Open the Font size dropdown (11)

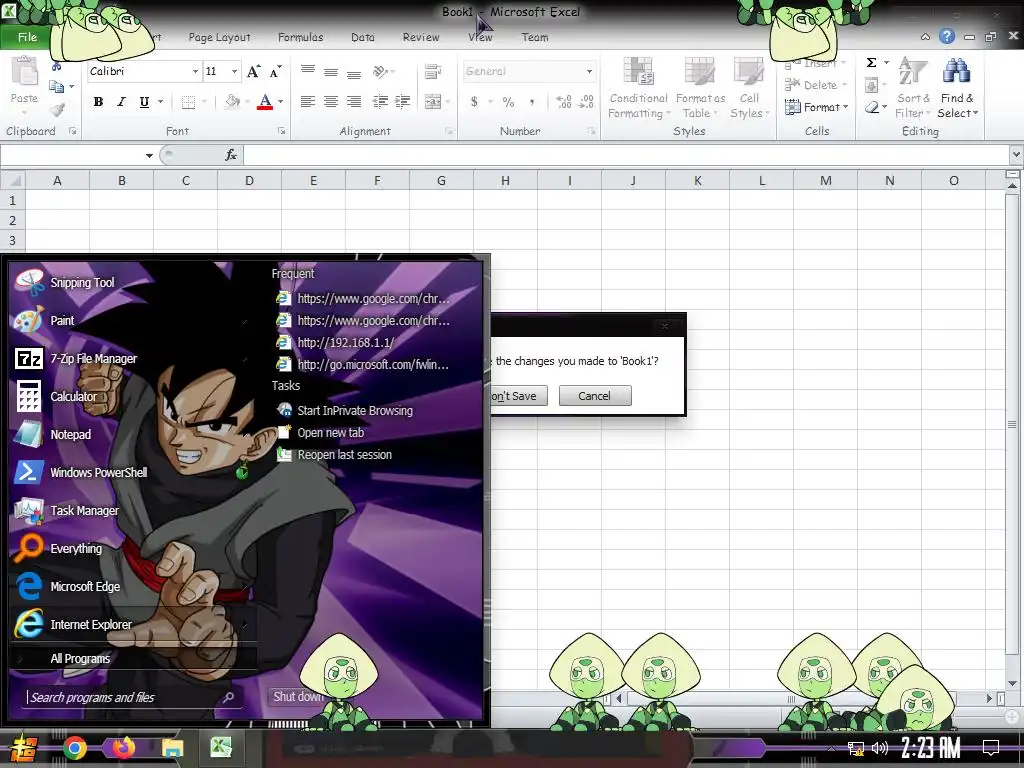coord(234,71)
